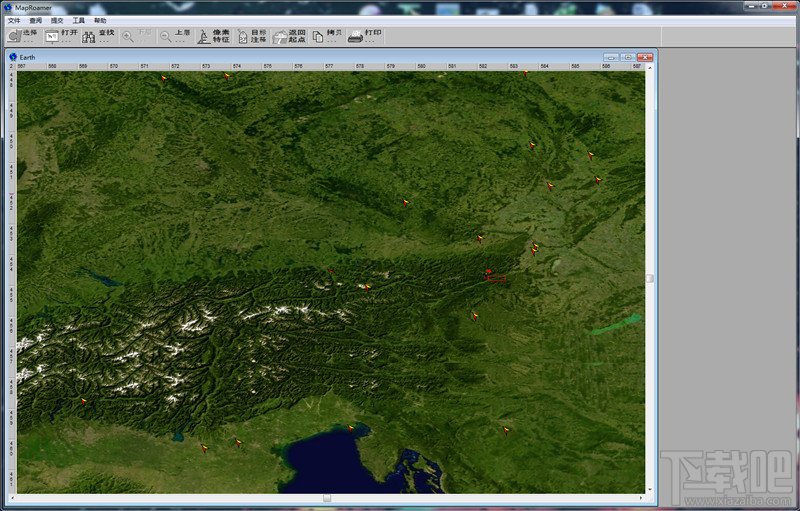Screen dimensions: 800x511
Task: Click the 返回起点 return-to-origin icon
Action: [281, 36]
